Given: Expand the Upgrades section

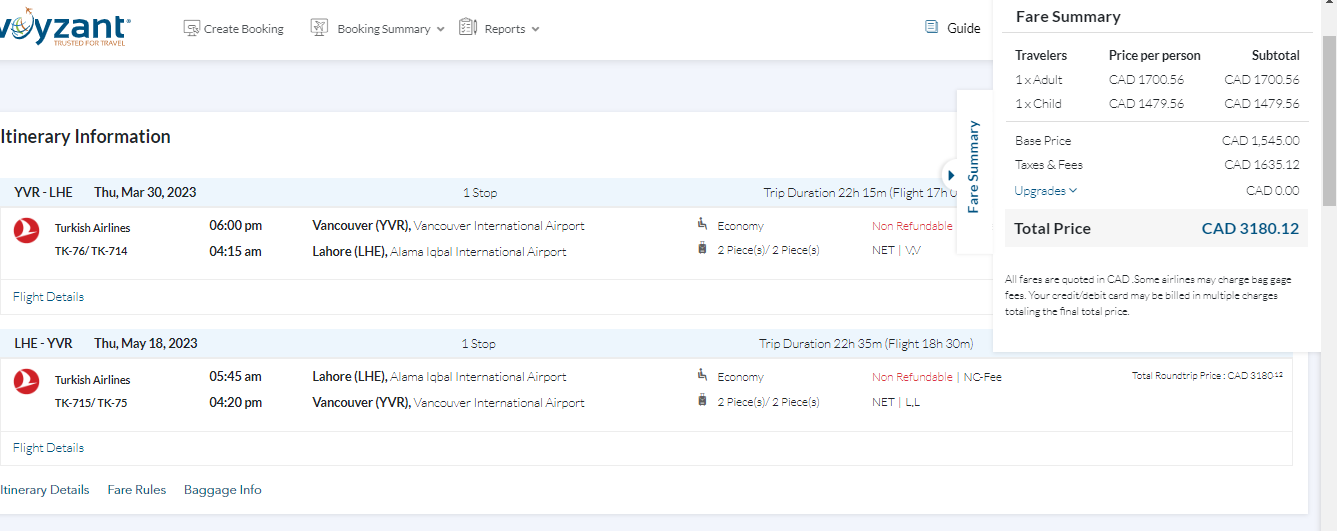Looking at the screenshot, I should click(x=1045, y=191).
